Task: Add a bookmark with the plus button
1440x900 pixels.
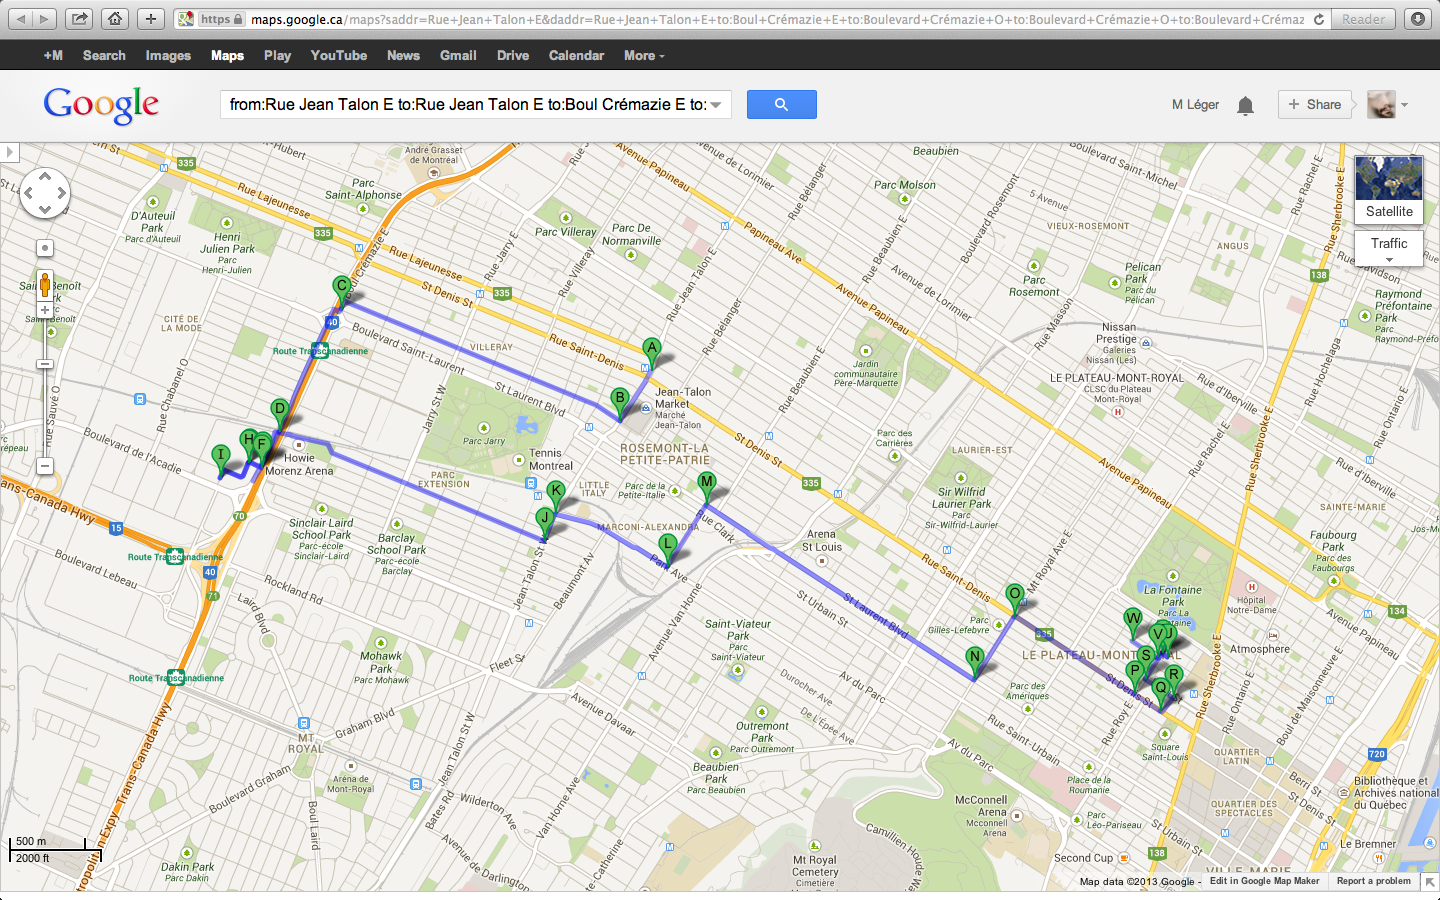Action: [150, 19]
